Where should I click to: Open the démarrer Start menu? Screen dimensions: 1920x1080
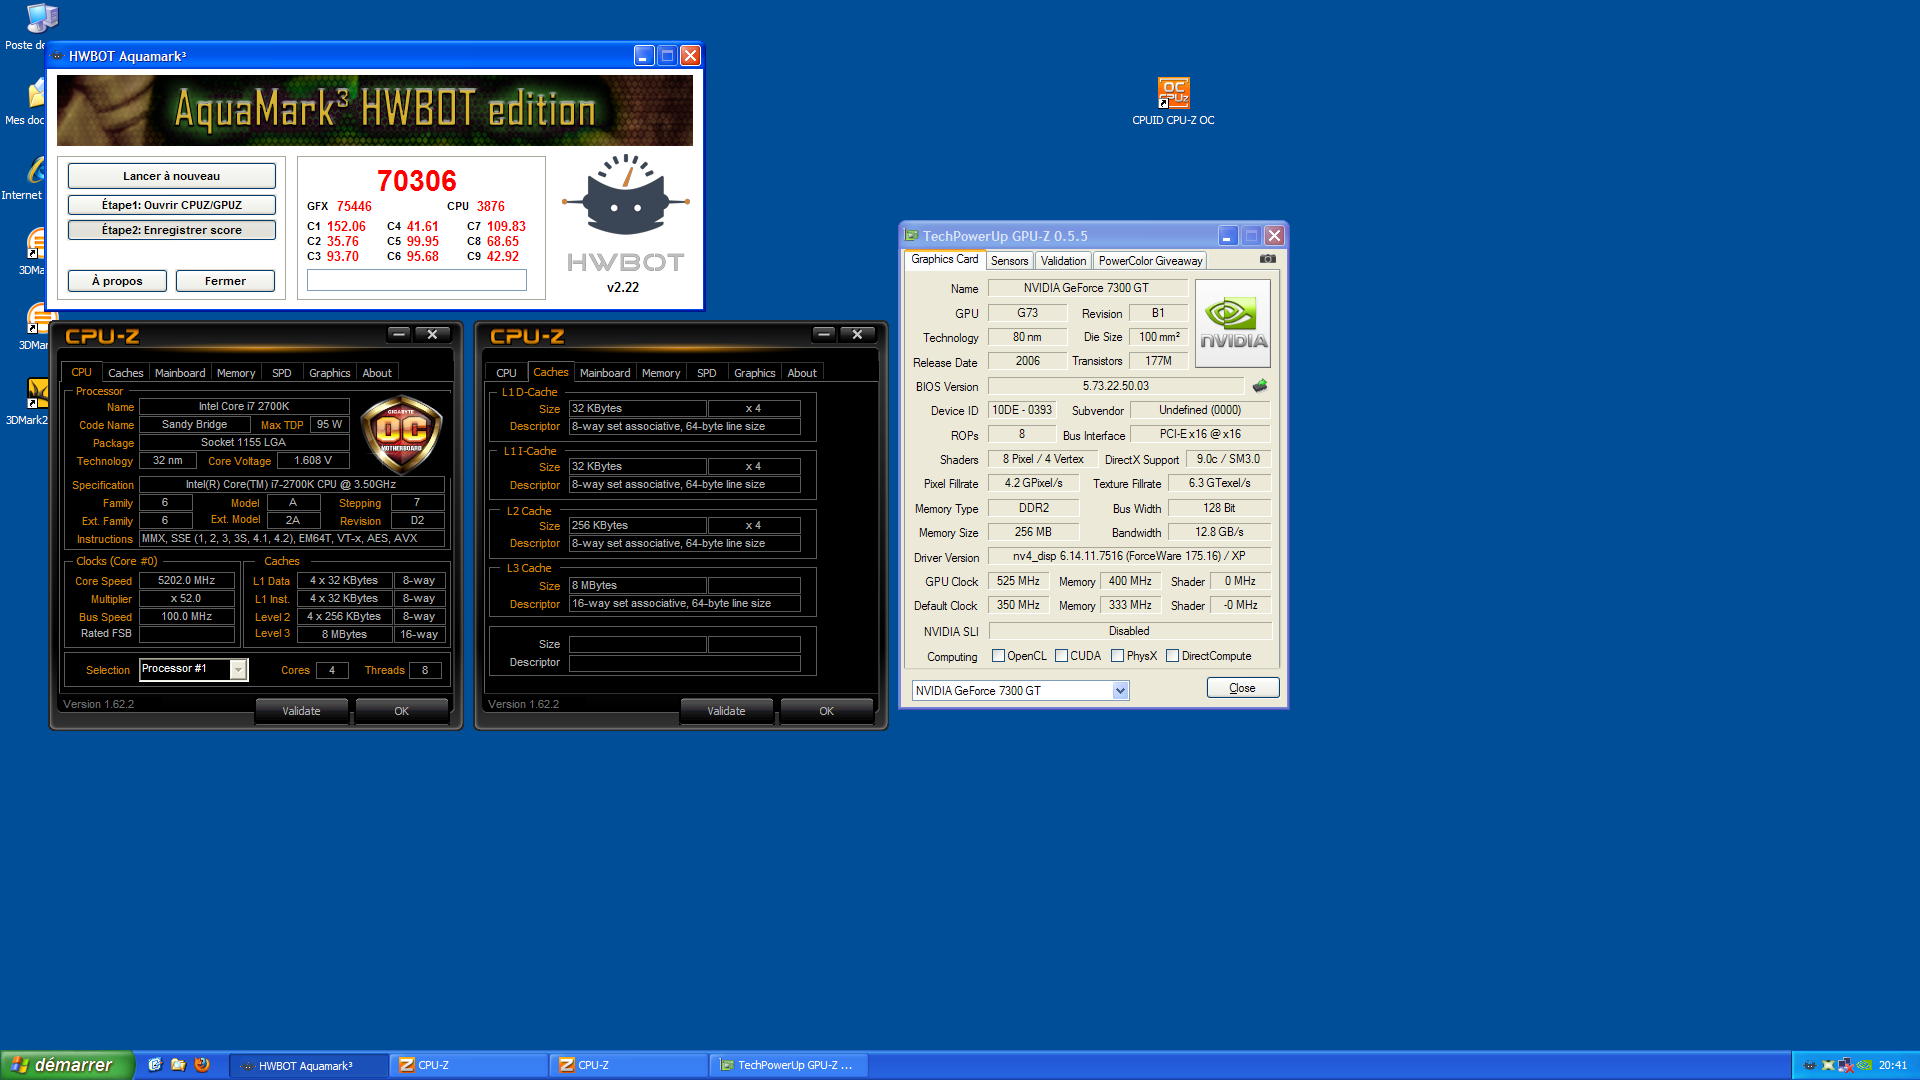coord(66,1065)
